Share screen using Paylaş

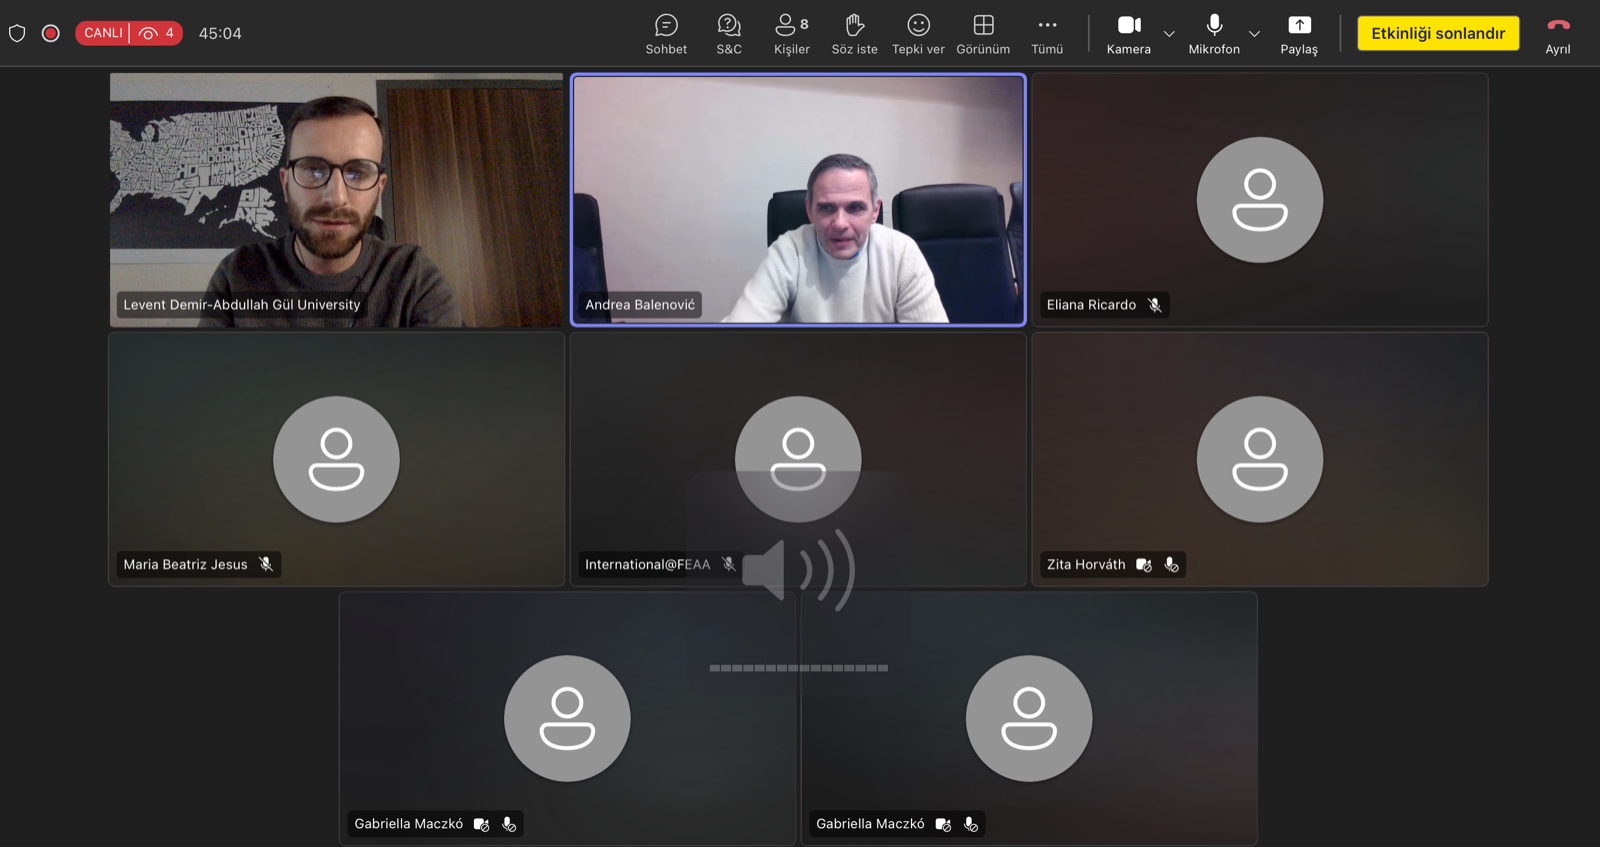(1299, 33)
